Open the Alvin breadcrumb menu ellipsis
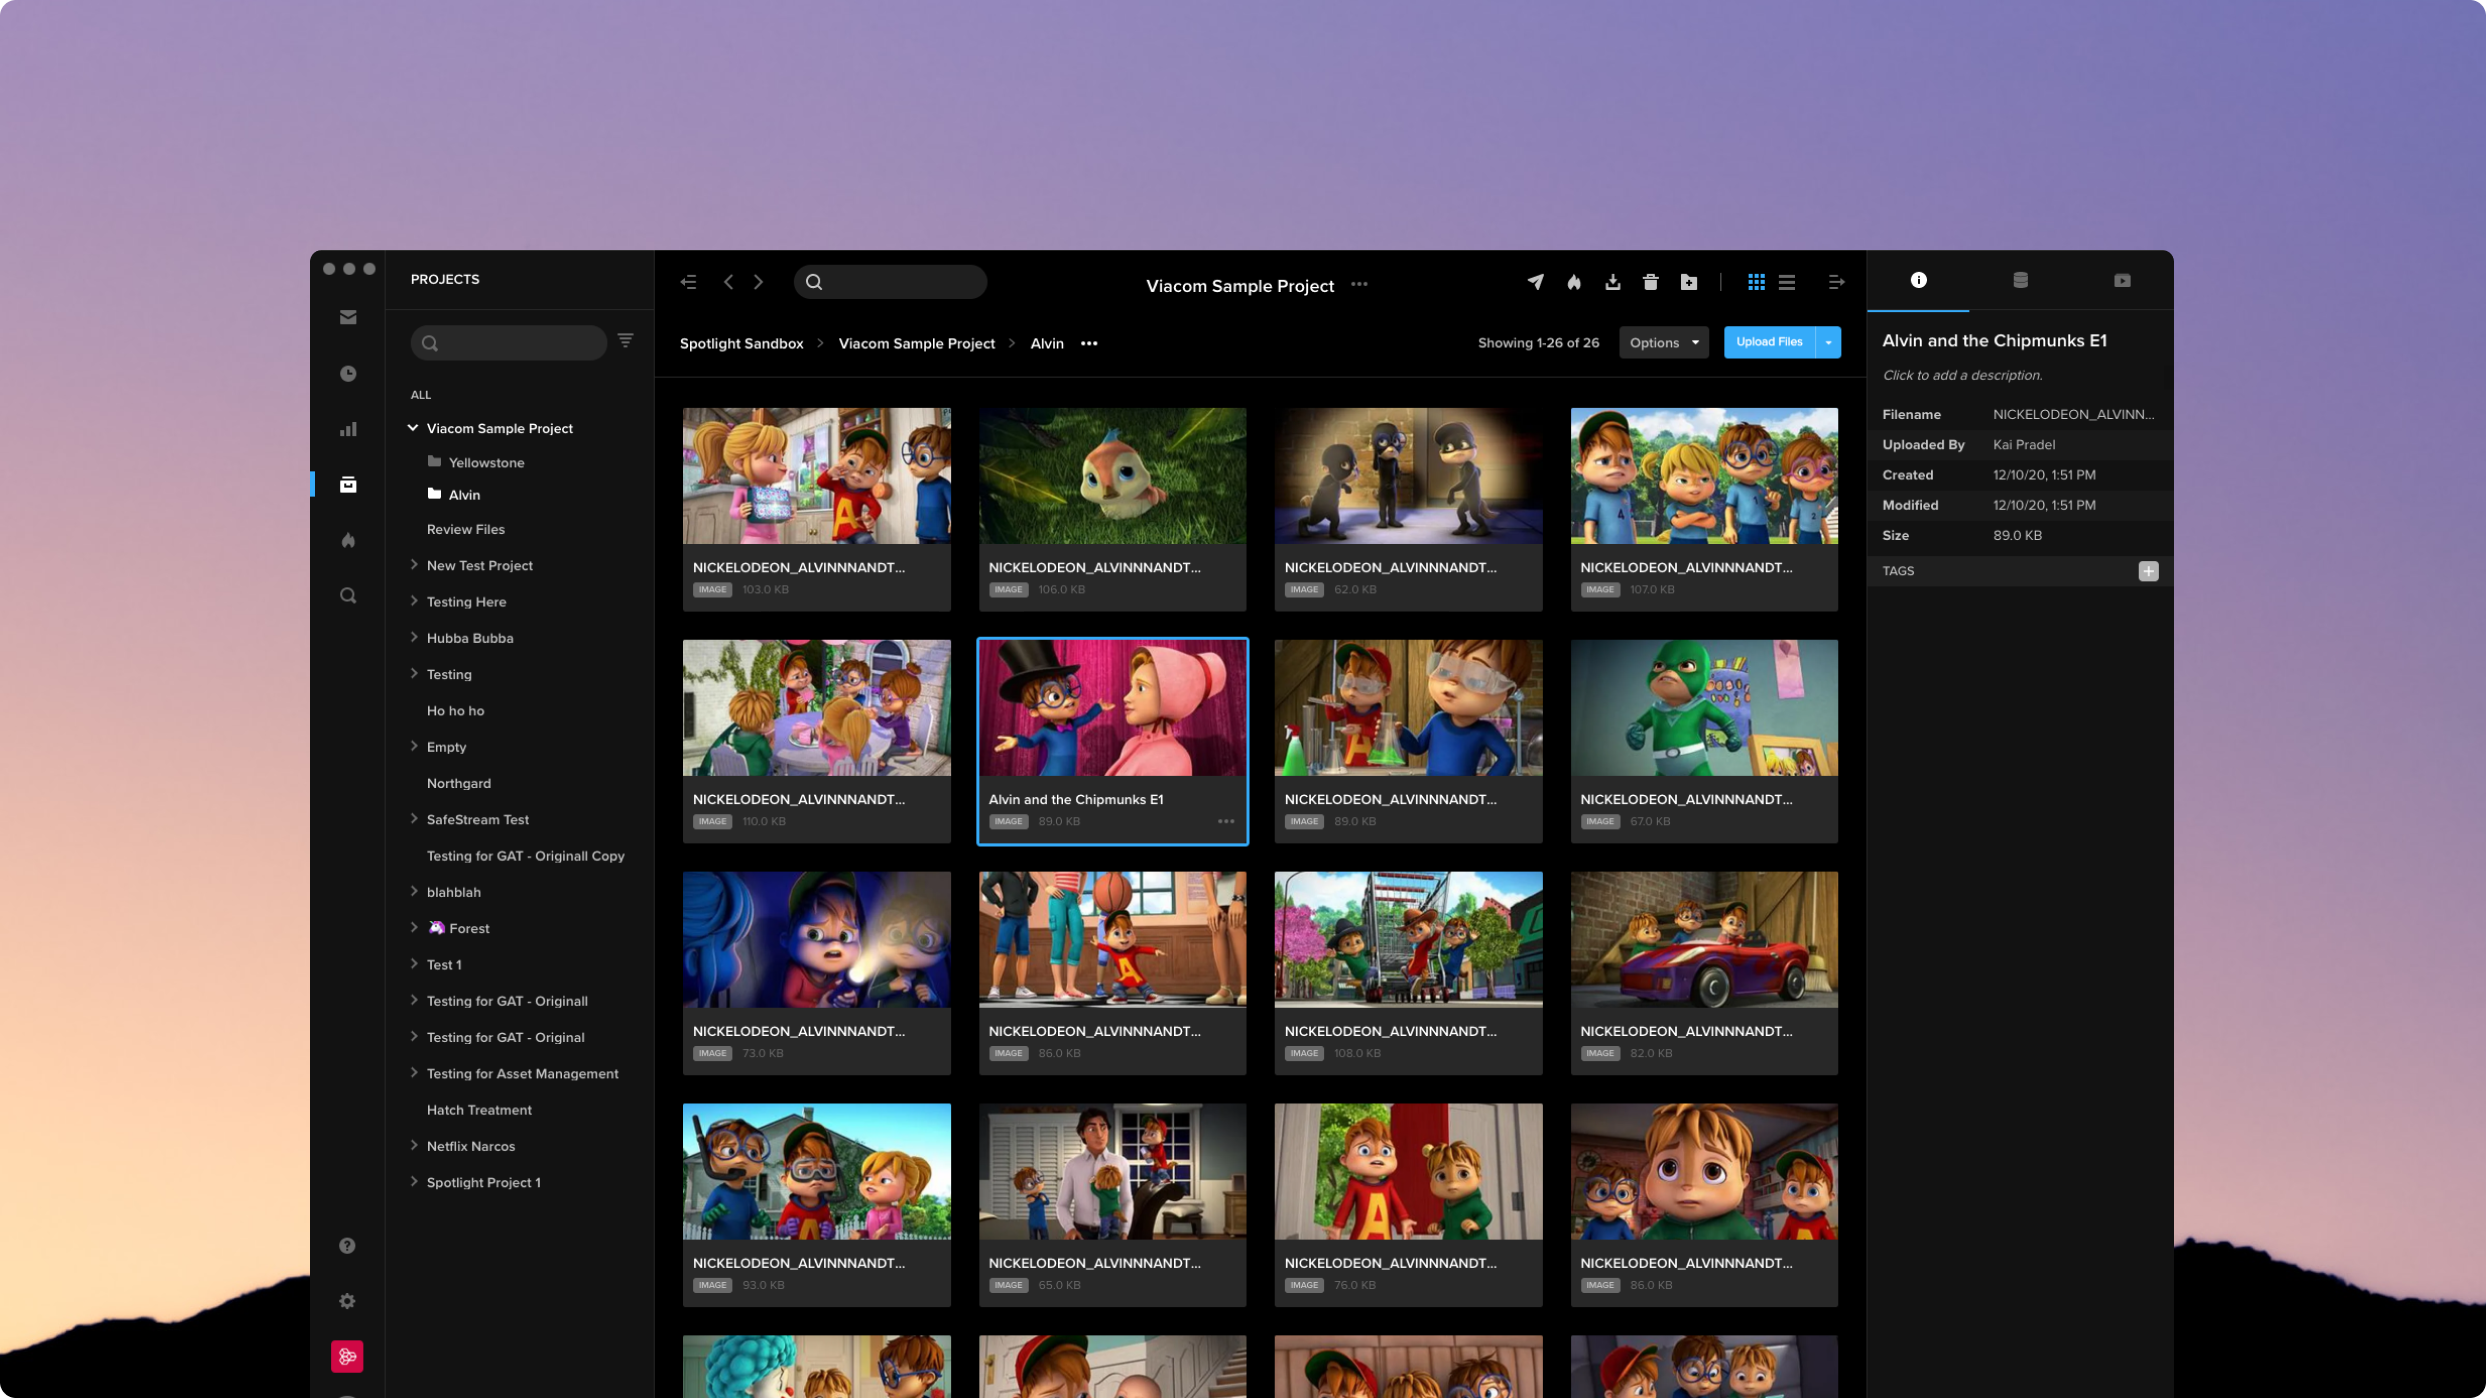Viewport: 2486px width, 1398px height. click(x=1089, y=343)
